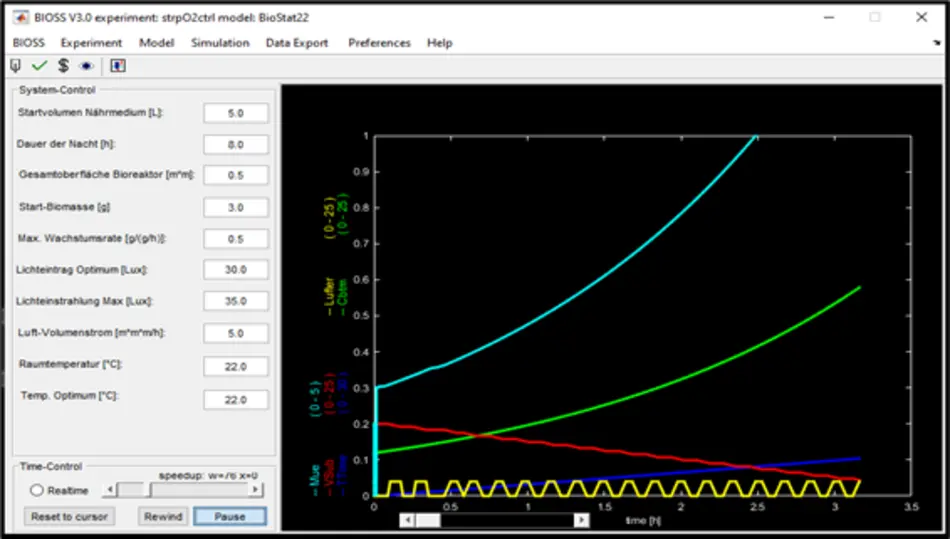Click the time-axis scrollbar's left arrow
This screenshot has height=539, width=950.
(406, 520)
